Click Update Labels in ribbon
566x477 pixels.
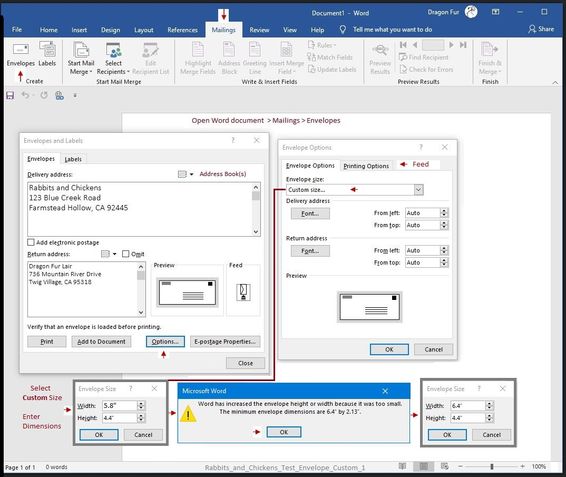pos(332,69)
